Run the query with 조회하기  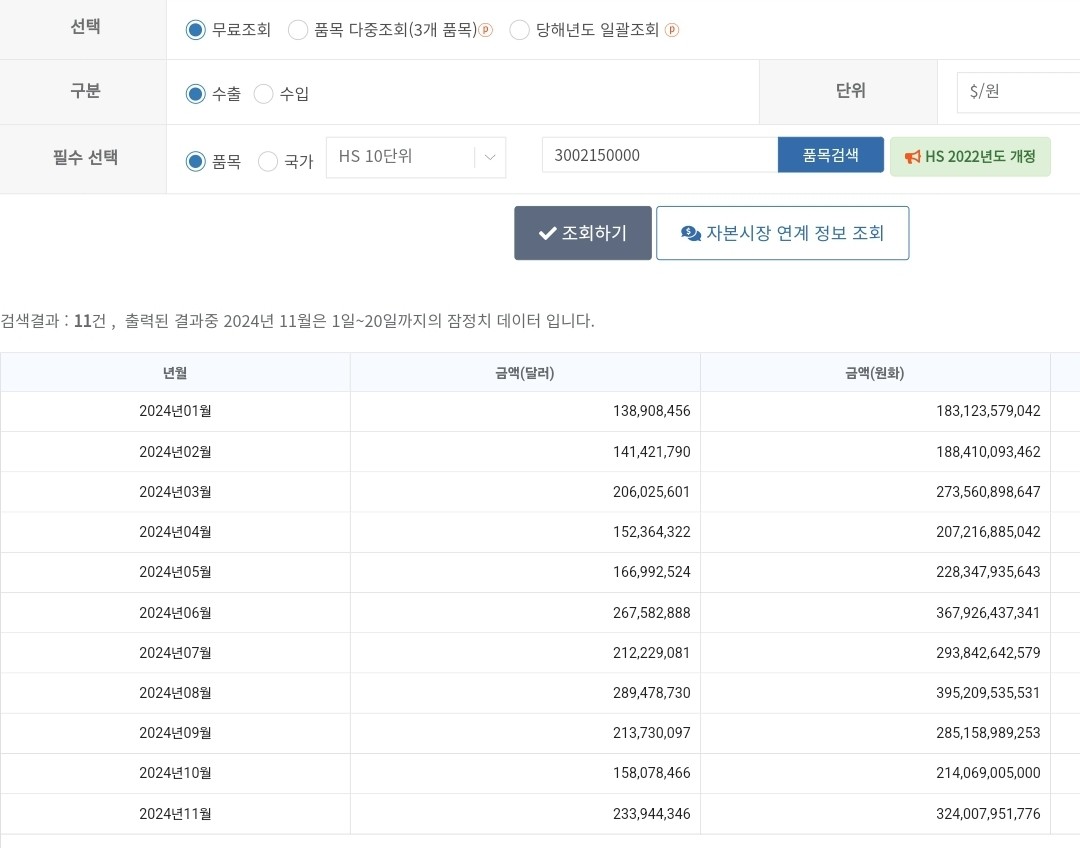(x=582, y=233)
